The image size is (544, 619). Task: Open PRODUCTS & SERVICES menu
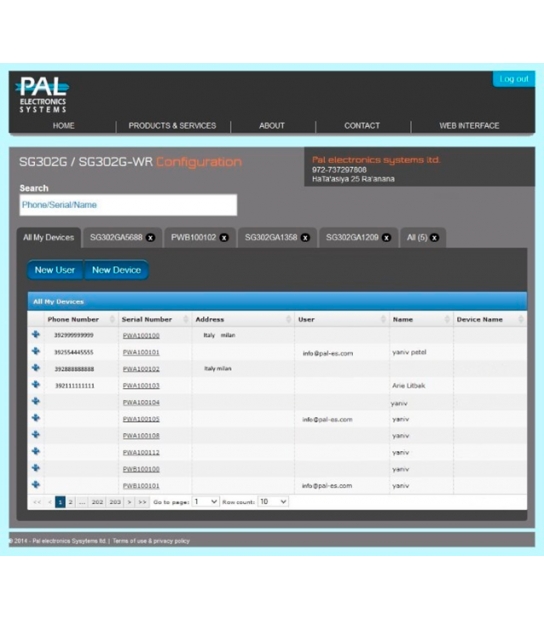coord(172,126)
